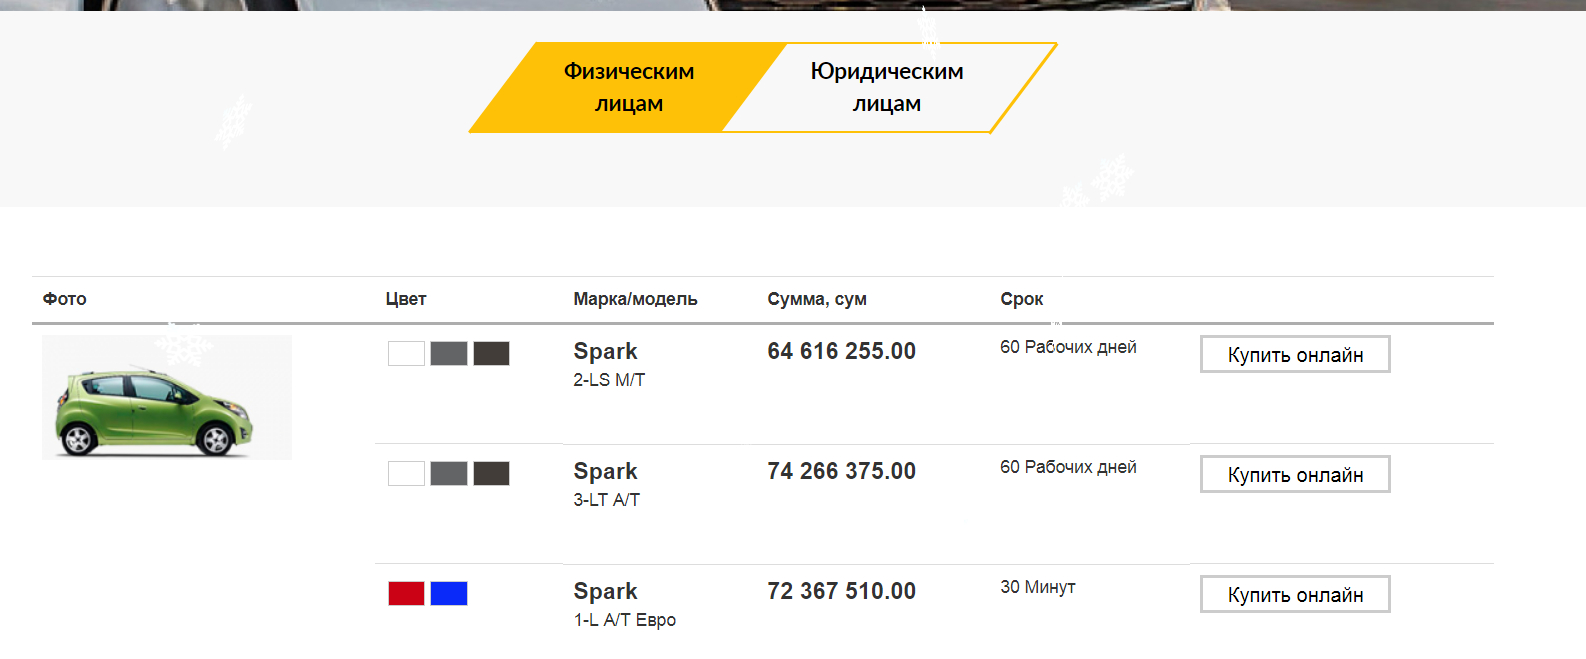Click the Марка/модель column header

(x=635, y=299)
